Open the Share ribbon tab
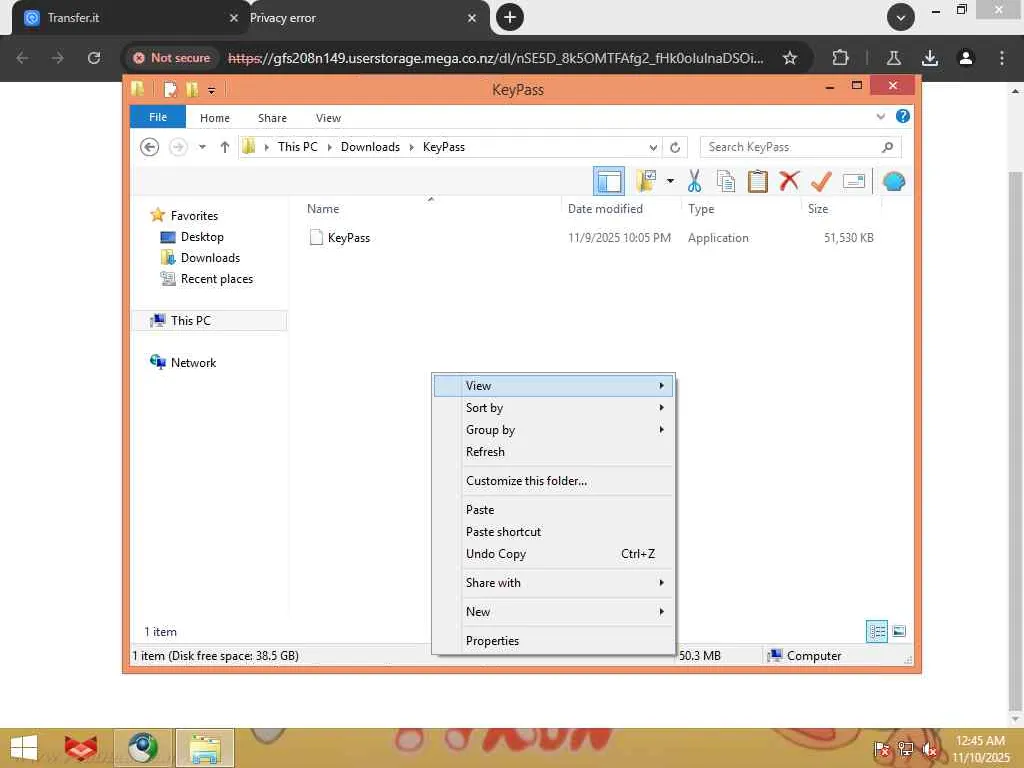 272,118
